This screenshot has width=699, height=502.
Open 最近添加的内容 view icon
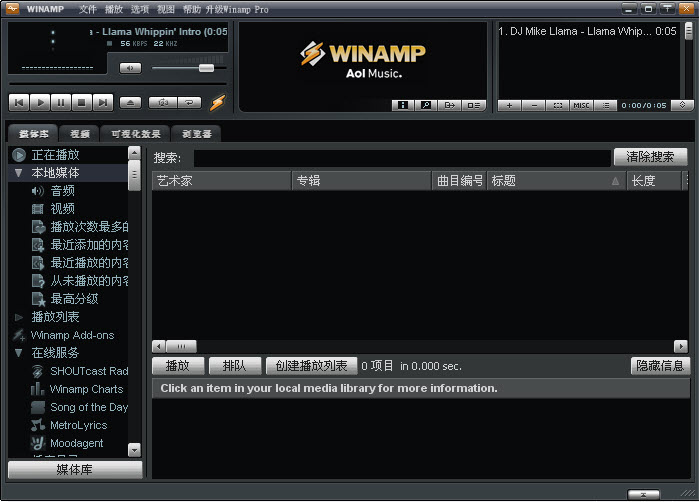(38, 245)
